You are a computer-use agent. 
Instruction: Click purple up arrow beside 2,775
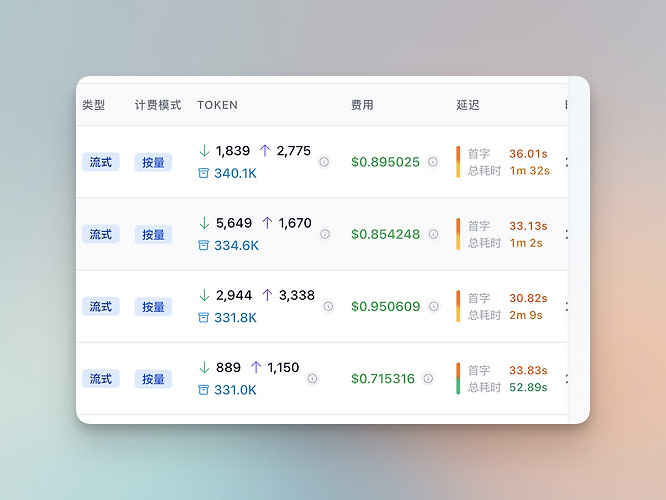coord(265,150)
